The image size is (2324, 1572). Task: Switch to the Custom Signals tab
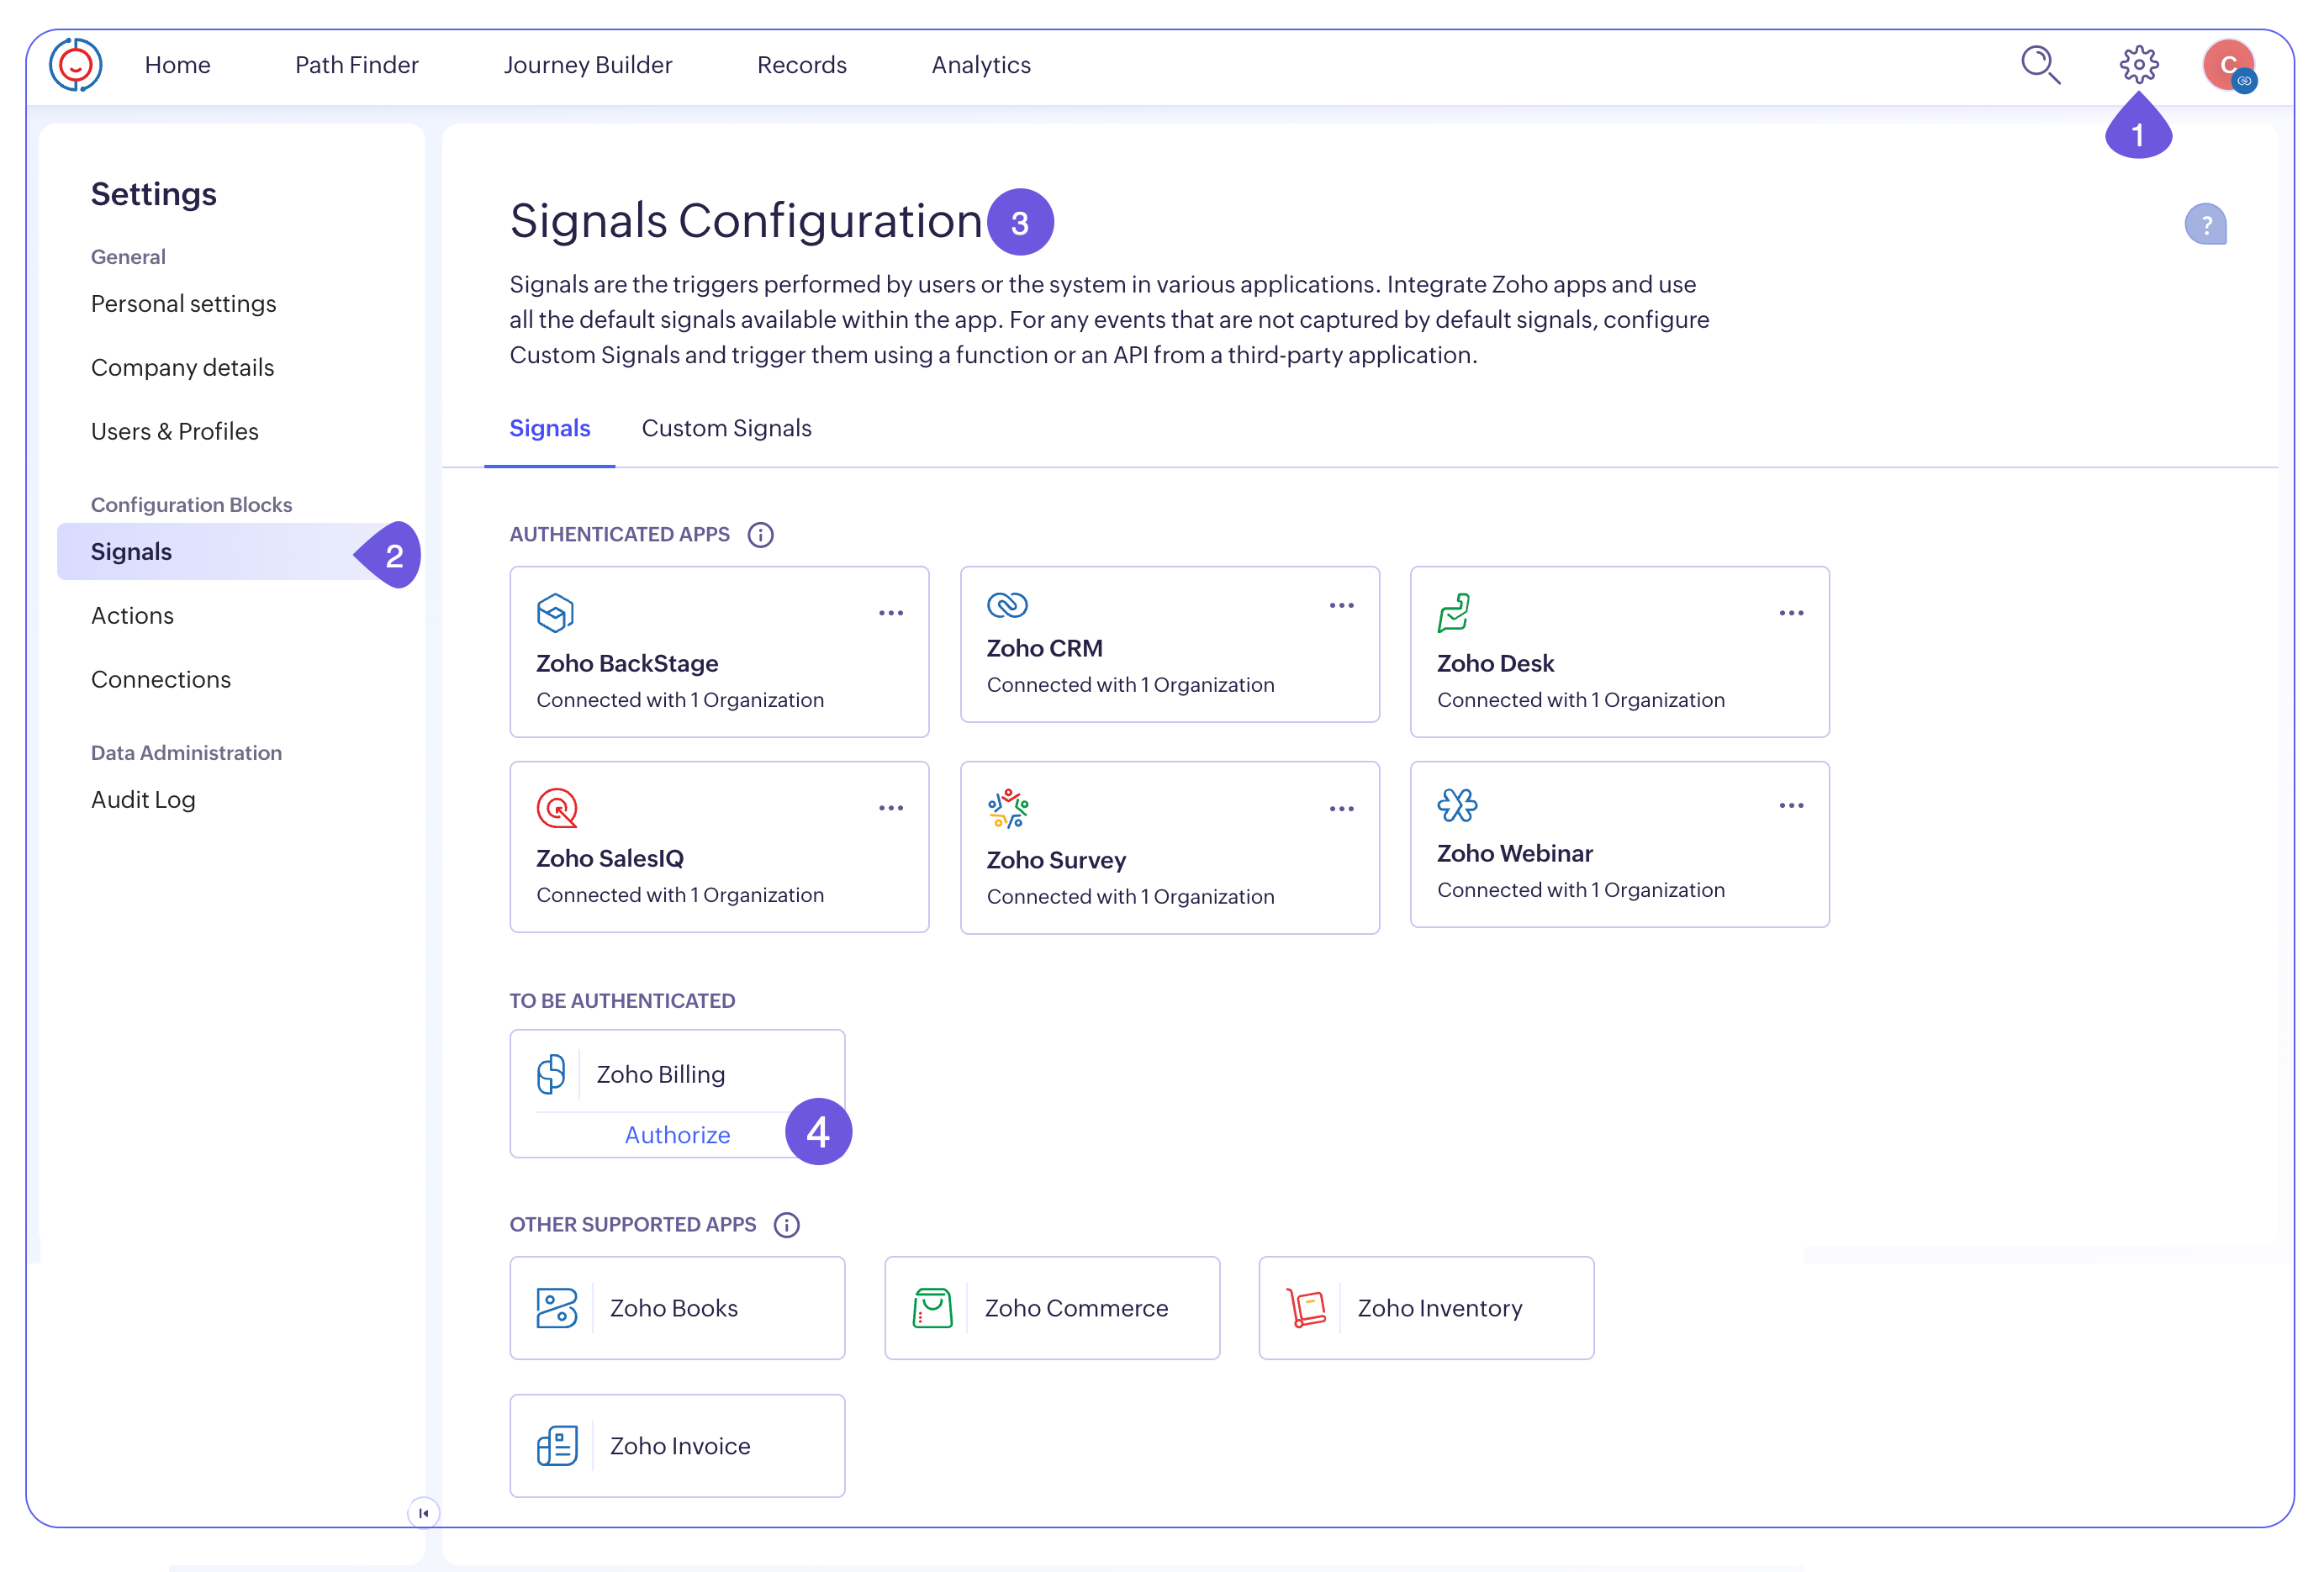coord(726,429)
